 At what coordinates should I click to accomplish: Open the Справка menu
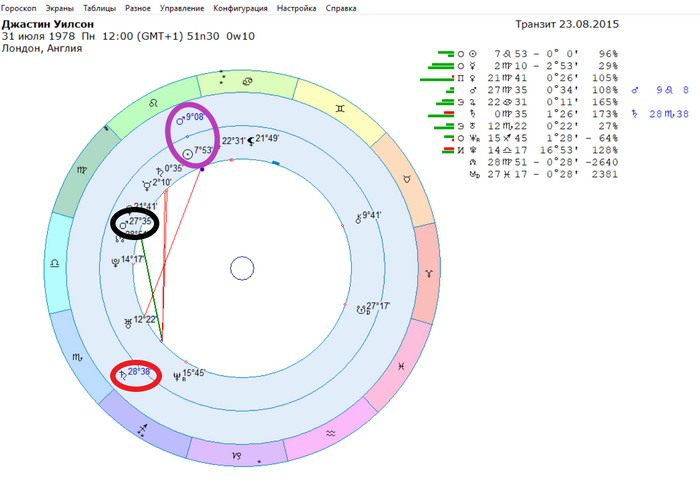[x=341, y=8]
